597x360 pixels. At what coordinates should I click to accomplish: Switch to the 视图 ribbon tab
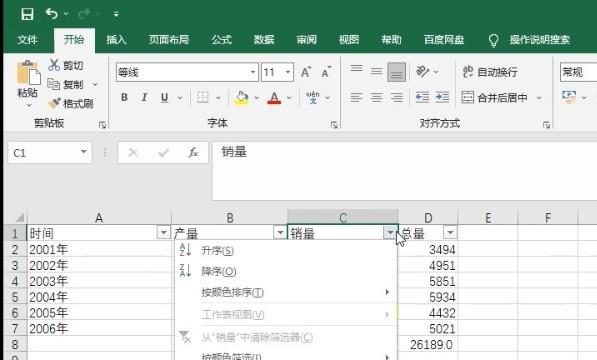[x=349, y=40]
